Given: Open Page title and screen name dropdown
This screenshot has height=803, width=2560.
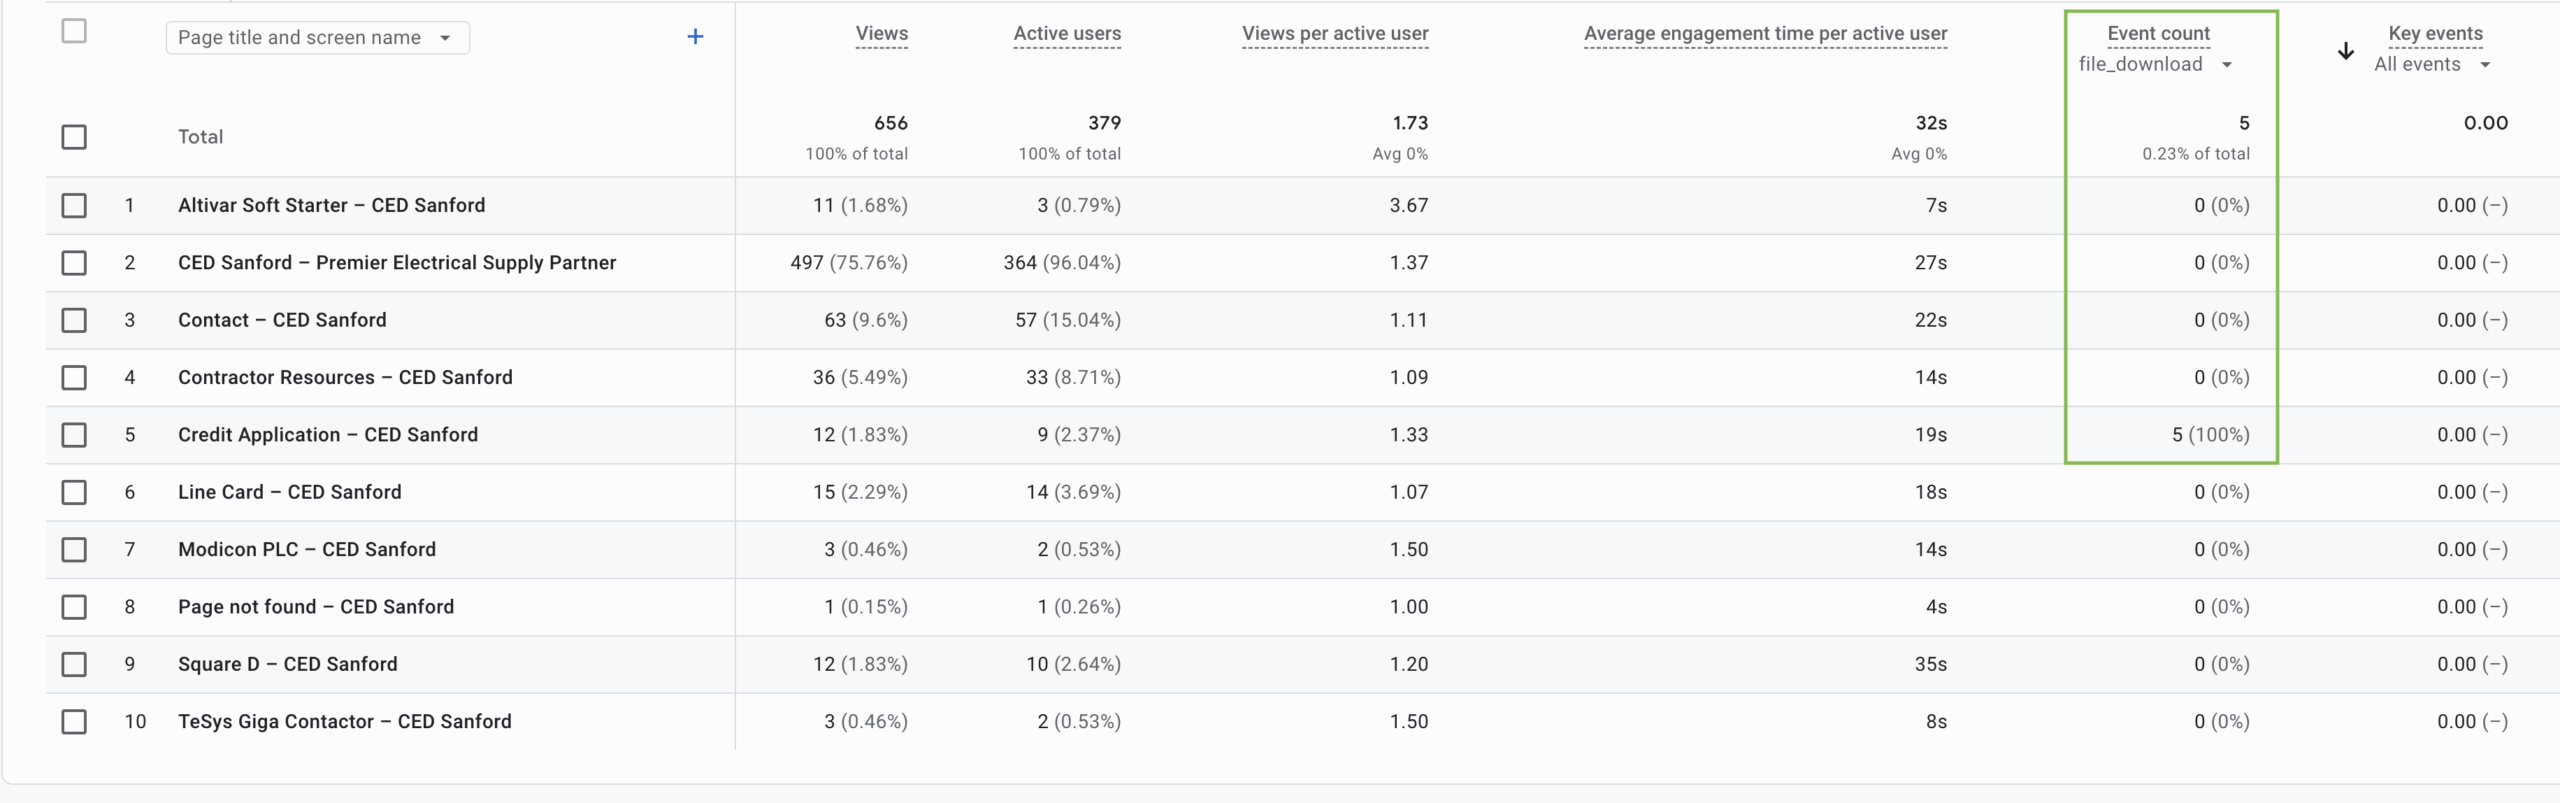Looking at the screenshot, I should (x=317, y=38).
